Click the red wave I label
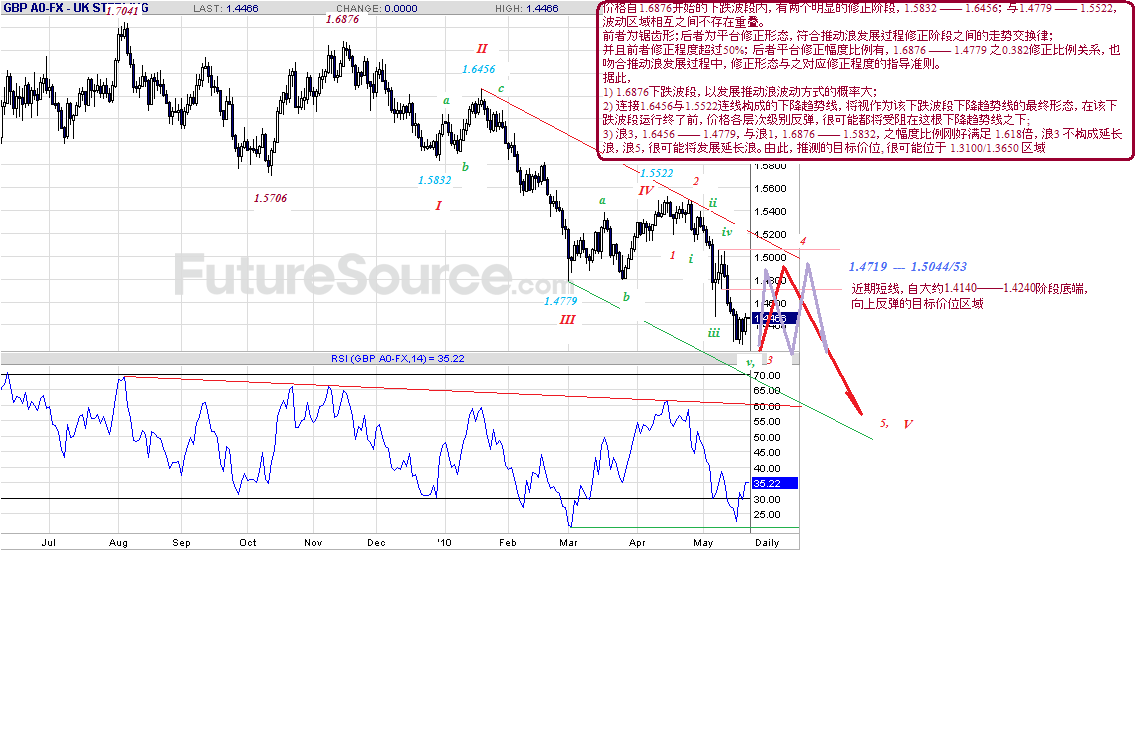The image size is (1138, 751). (x=438, y=206)
